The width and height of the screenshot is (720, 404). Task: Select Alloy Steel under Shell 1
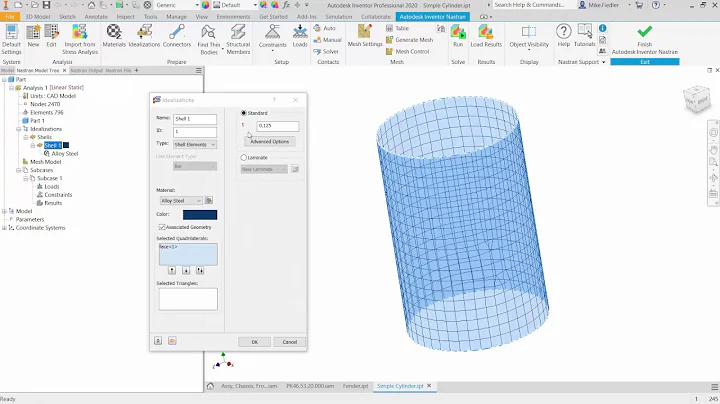[65, 154]
